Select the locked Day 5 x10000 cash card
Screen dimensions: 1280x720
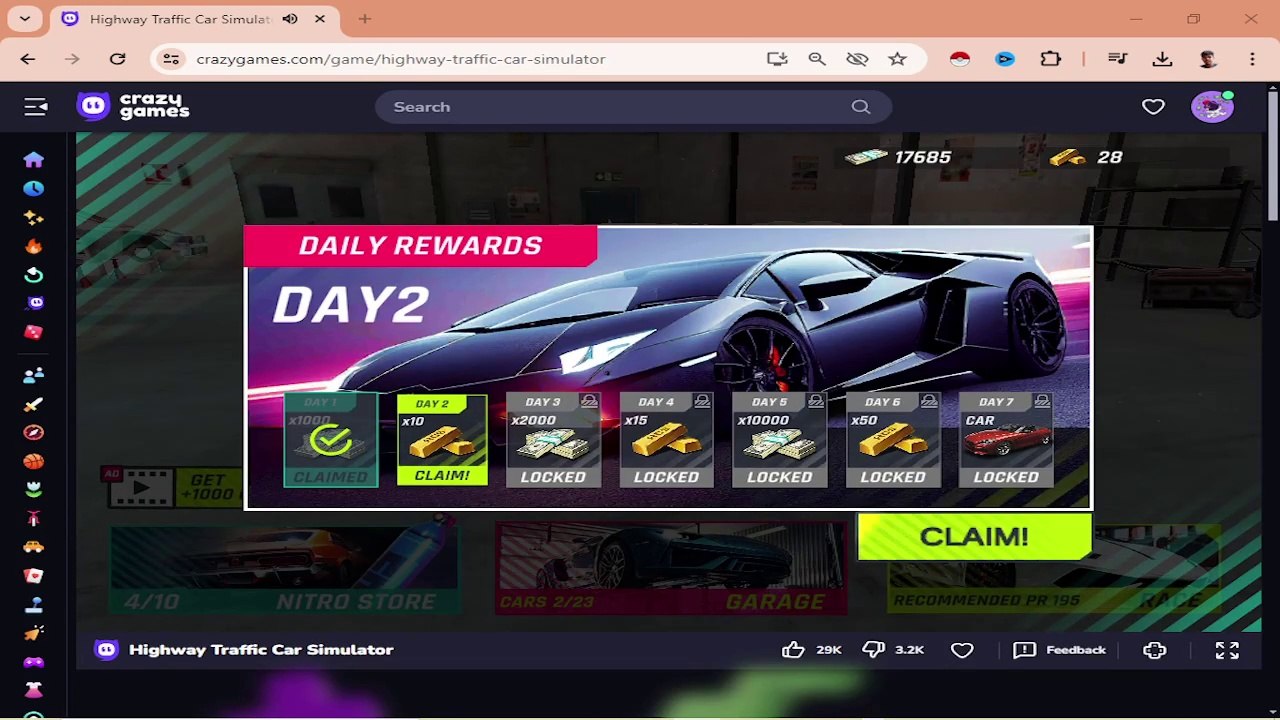click(x=779, y=440)
